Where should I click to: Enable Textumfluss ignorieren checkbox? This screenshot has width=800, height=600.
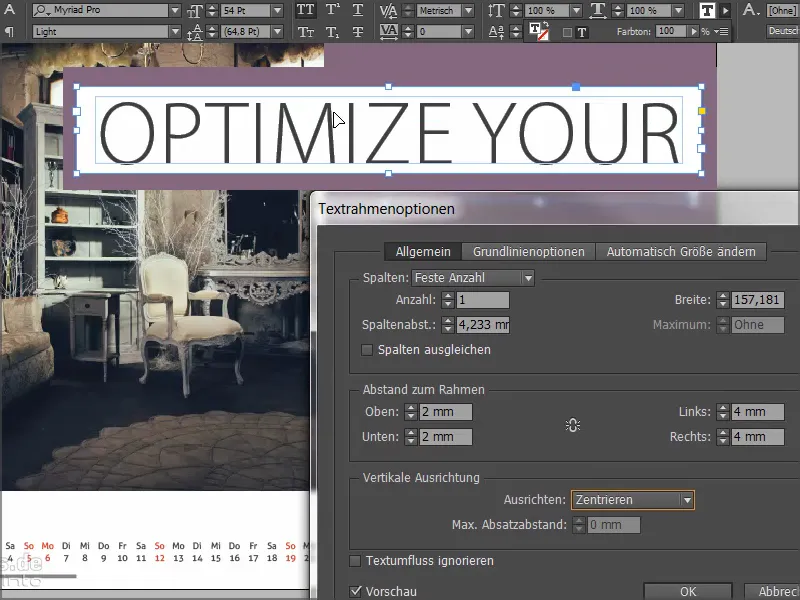point(355,561)
